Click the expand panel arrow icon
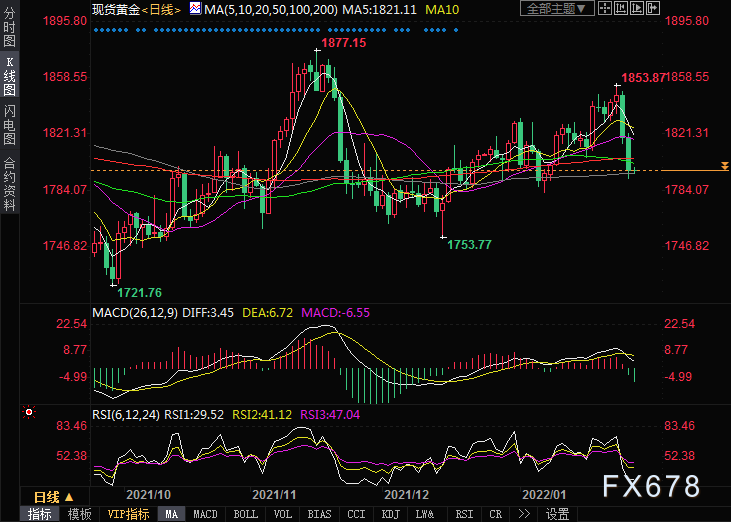The image size is (731, 522). 653,8
